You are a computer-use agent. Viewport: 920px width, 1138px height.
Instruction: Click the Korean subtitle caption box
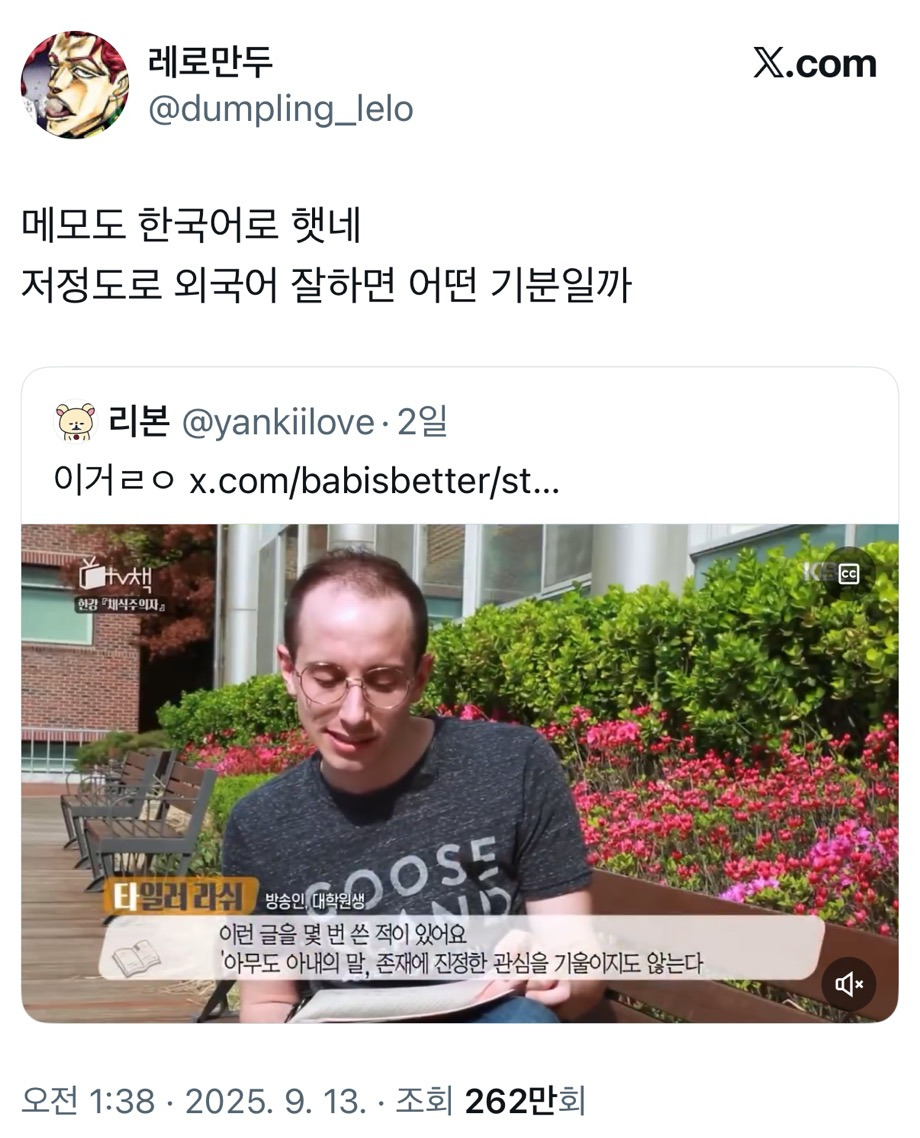tap(461, 948)
